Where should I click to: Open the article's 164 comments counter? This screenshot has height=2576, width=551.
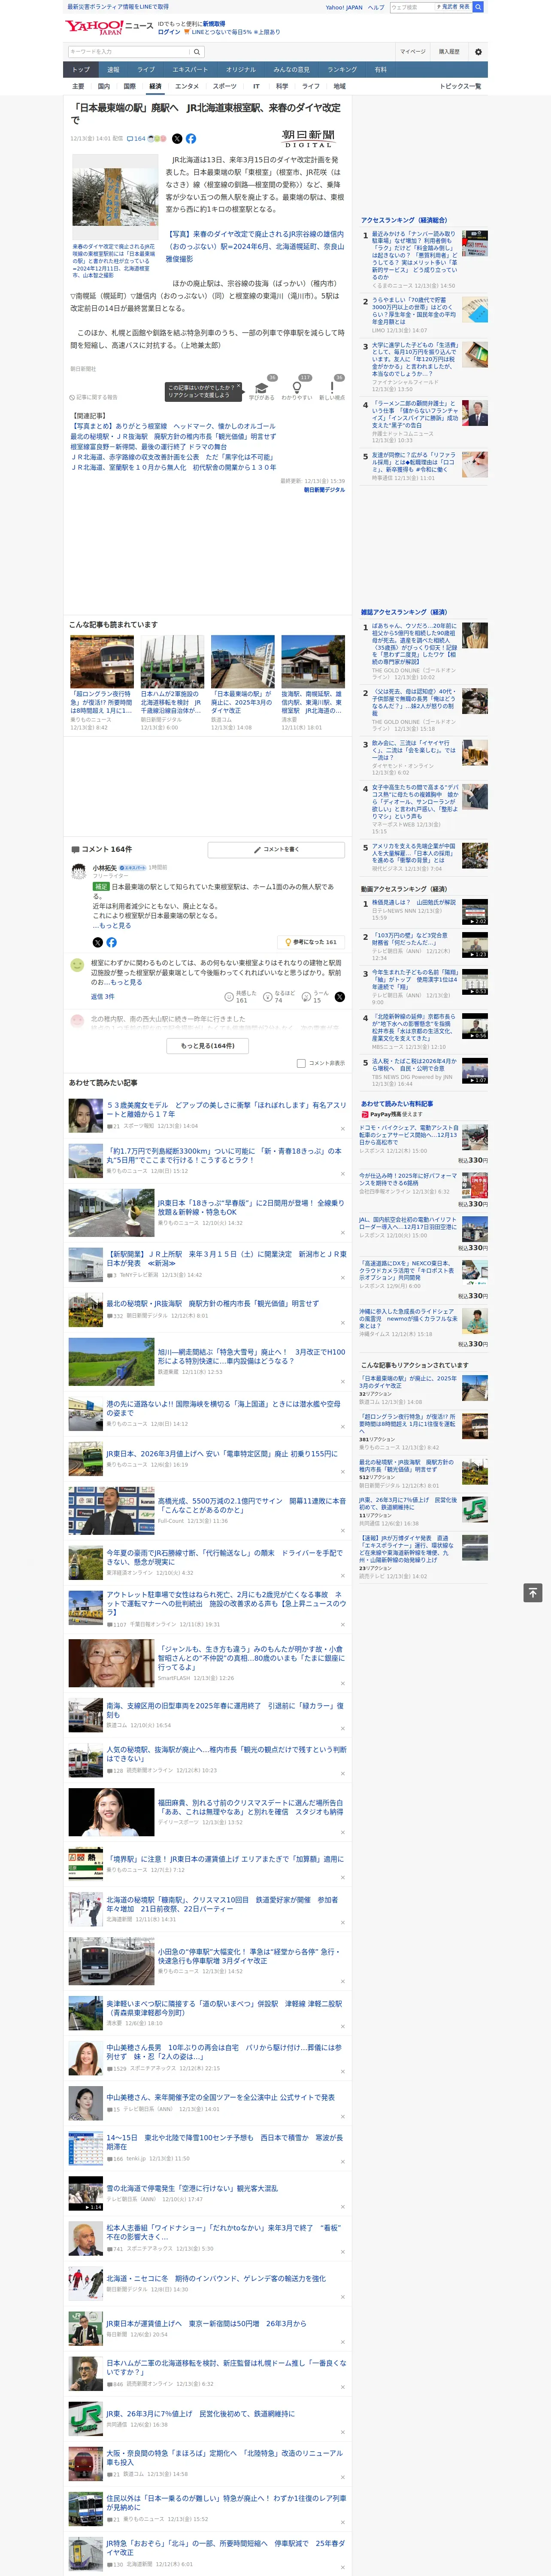(x=135, y=139)
